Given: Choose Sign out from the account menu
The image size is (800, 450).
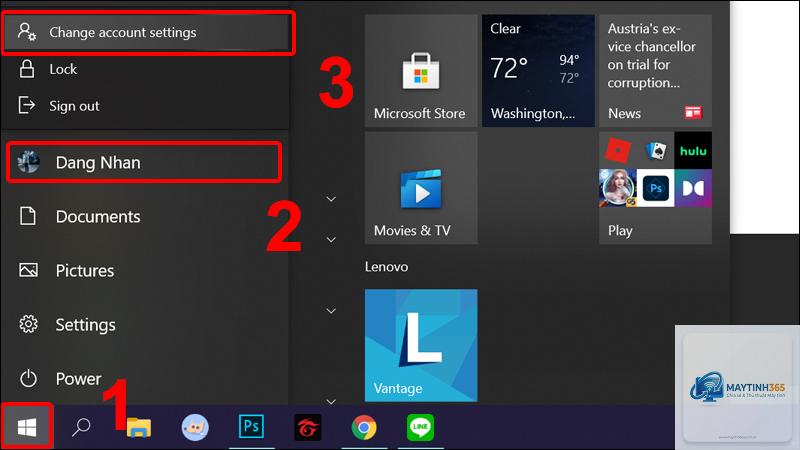Looking at the screenshot, I should (x=145, y=106).
